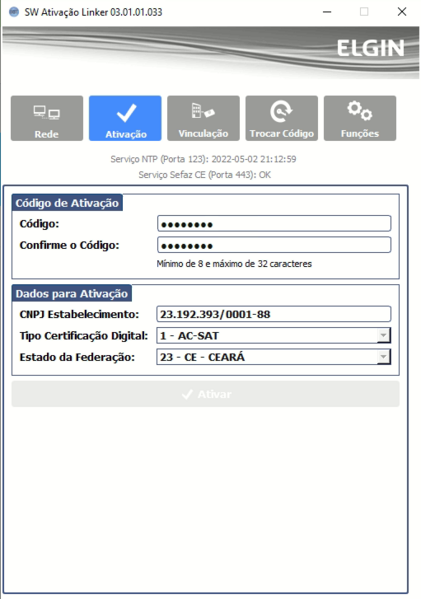The image size is (421, 599).
Task: Click the Código de Ativação heading
Action: point(67,203)
